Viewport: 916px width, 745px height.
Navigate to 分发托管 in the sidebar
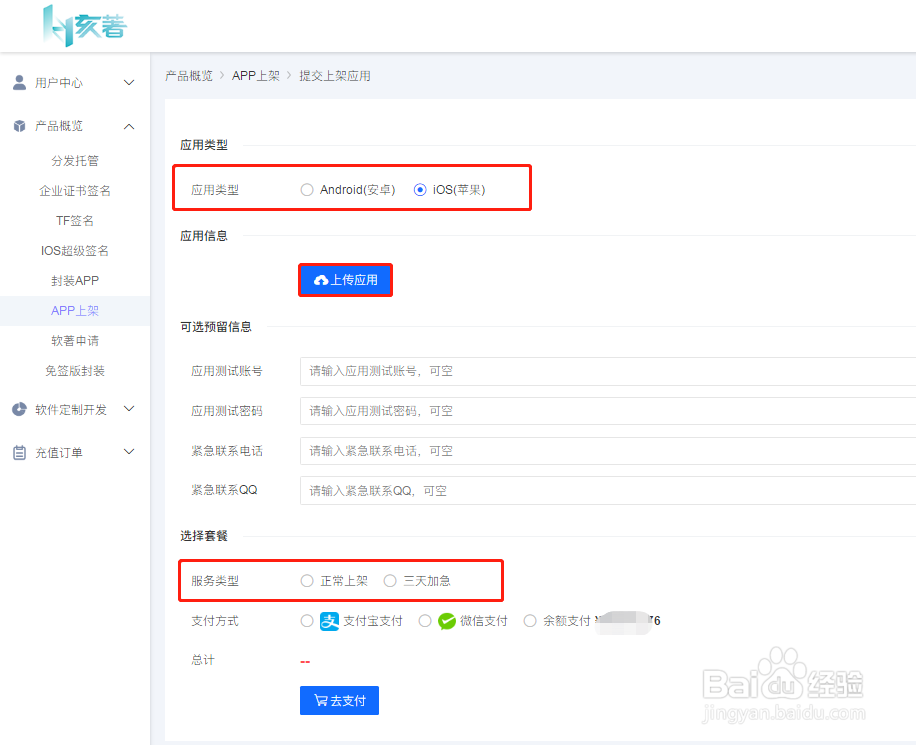coord(75,160)
